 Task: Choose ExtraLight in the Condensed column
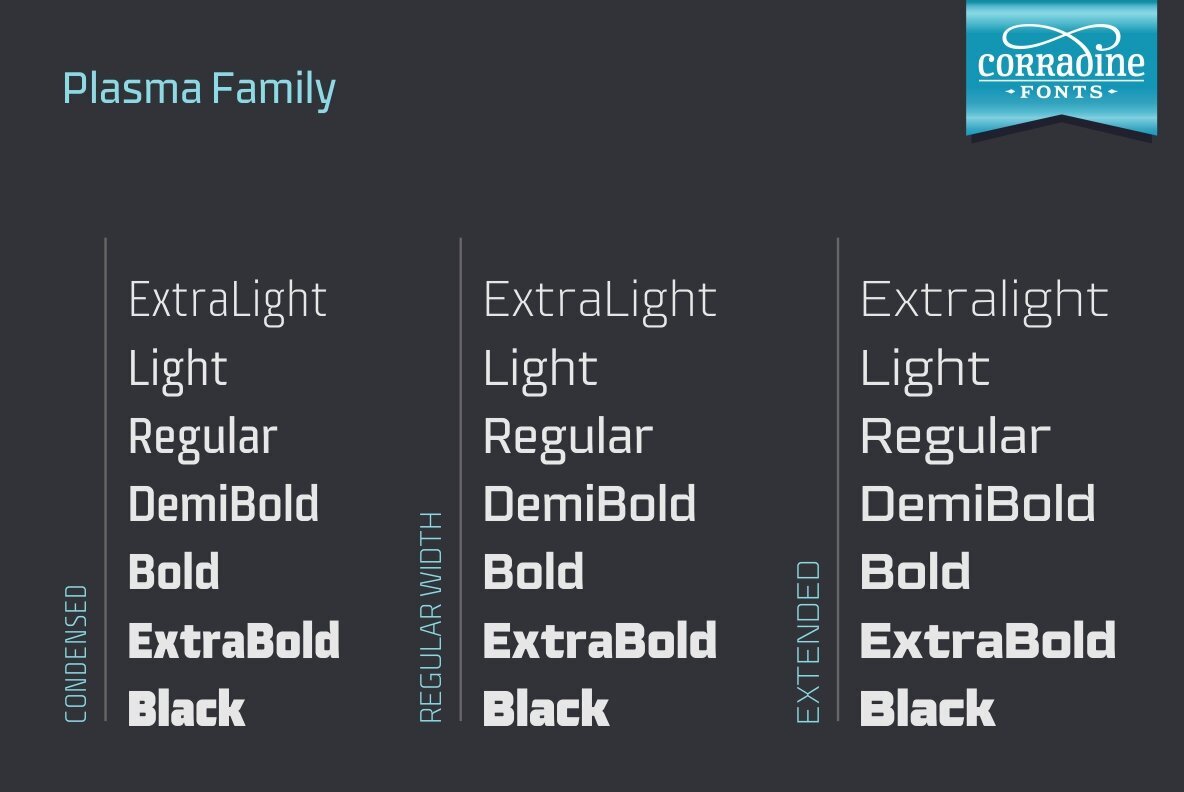pos(228,300)
